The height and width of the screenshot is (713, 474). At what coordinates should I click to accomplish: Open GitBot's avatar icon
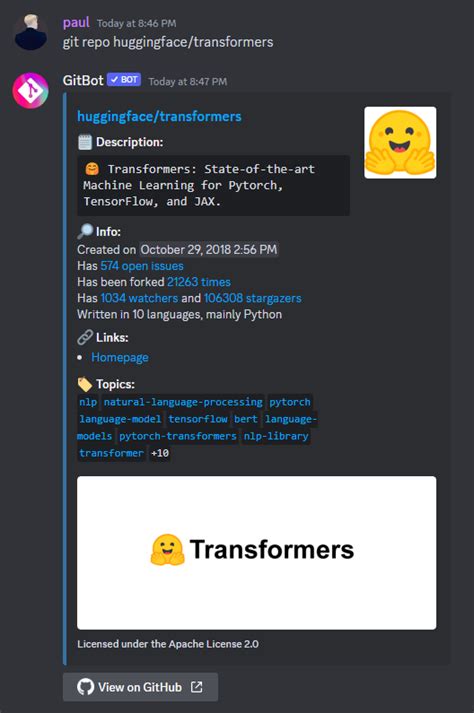pos(30,90)
